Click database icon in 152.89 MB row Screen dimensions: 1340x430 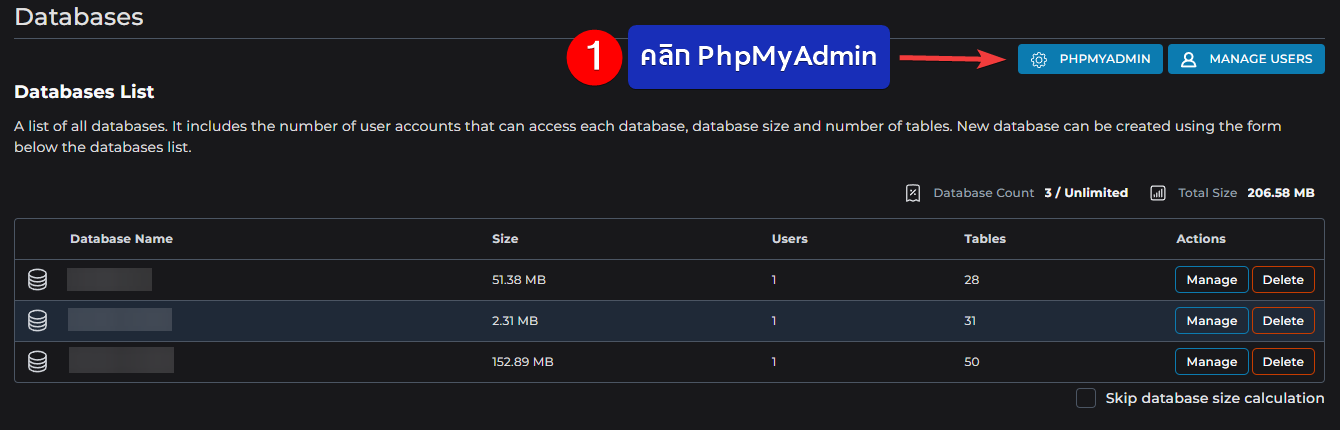click(x=37, y=362)
